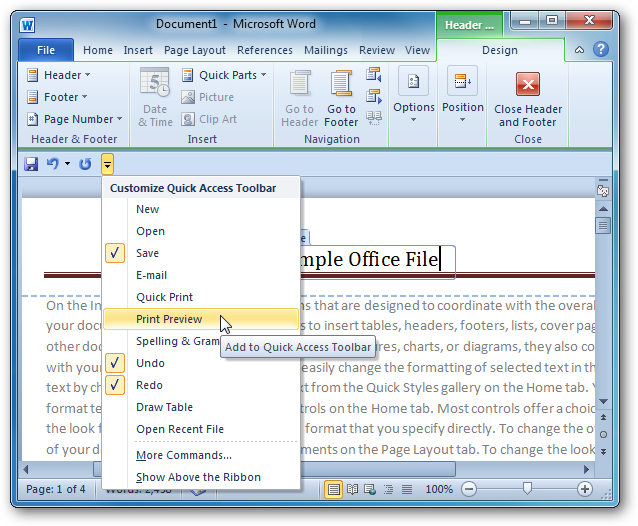Screen dimensions: 638x526
Task: Open the Header dropdown
Action: coord(58,75)
